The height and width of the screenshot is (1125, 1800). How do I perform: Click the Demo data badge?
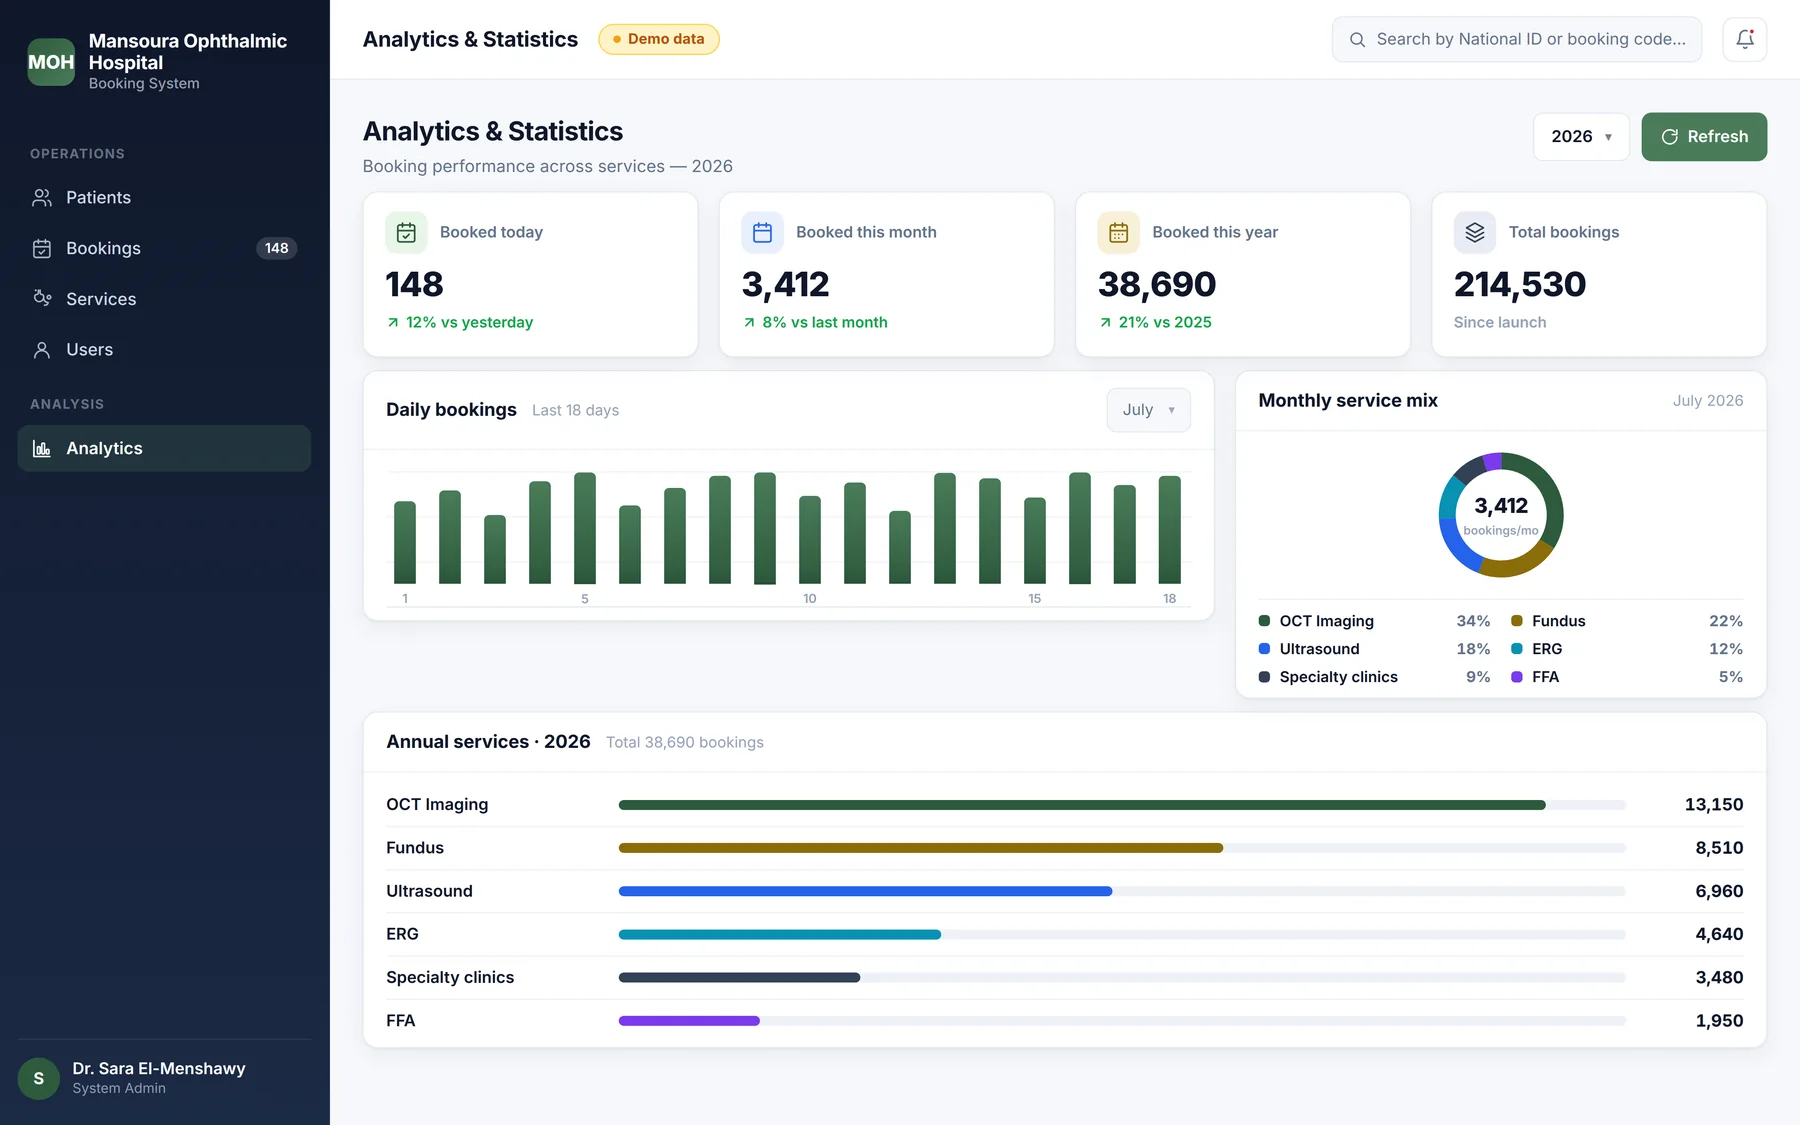point(658,39)
